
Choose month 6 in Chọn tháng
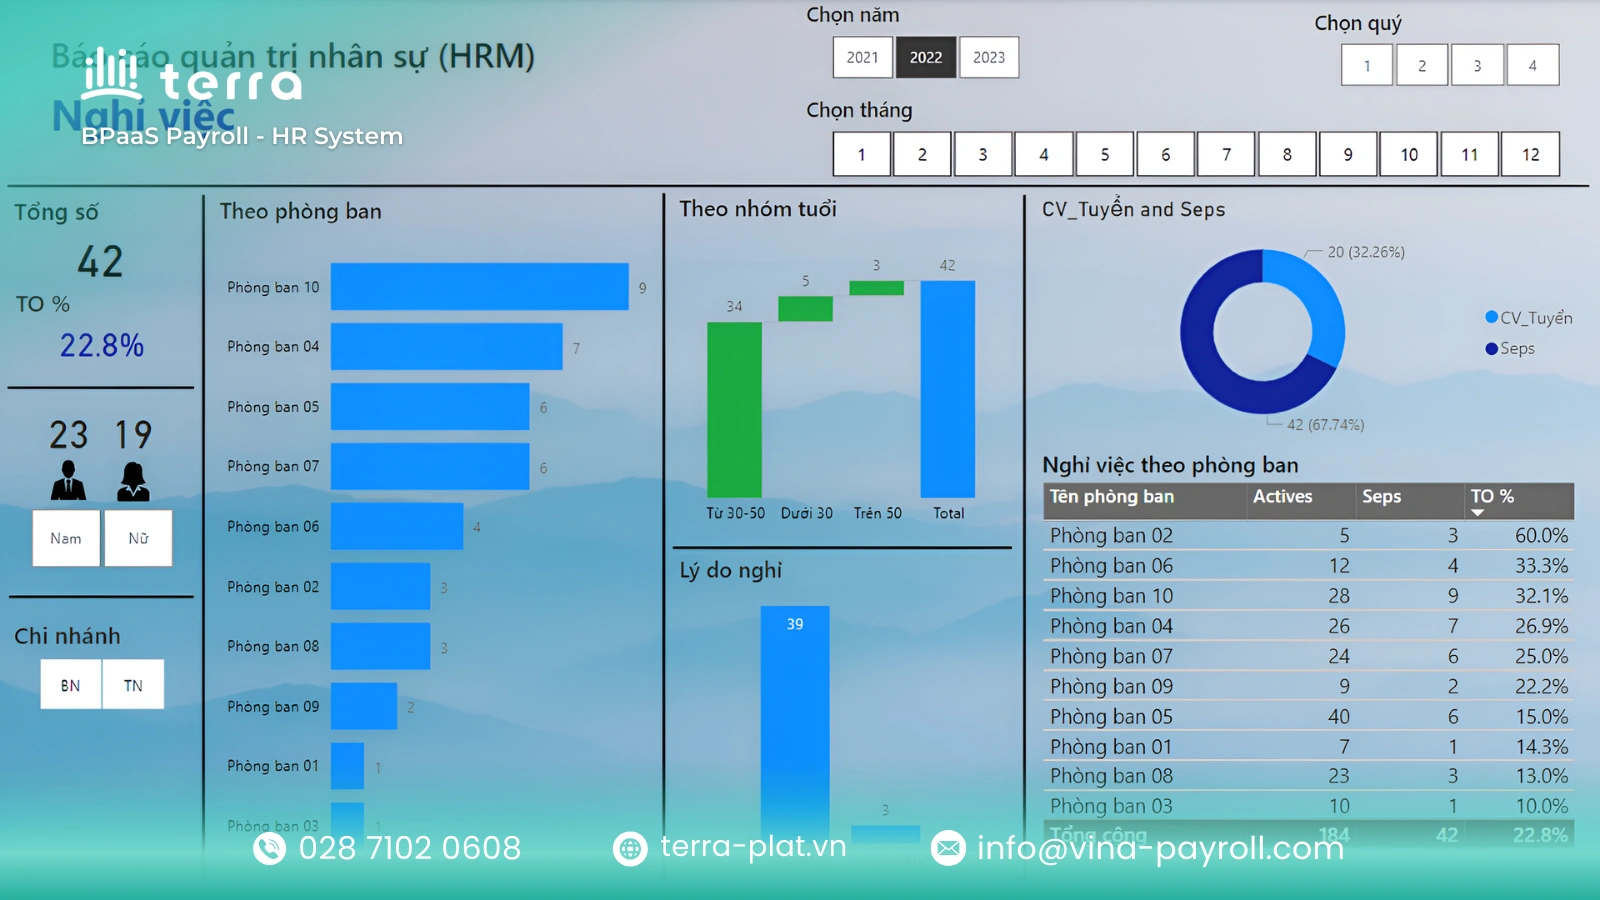1166,154
